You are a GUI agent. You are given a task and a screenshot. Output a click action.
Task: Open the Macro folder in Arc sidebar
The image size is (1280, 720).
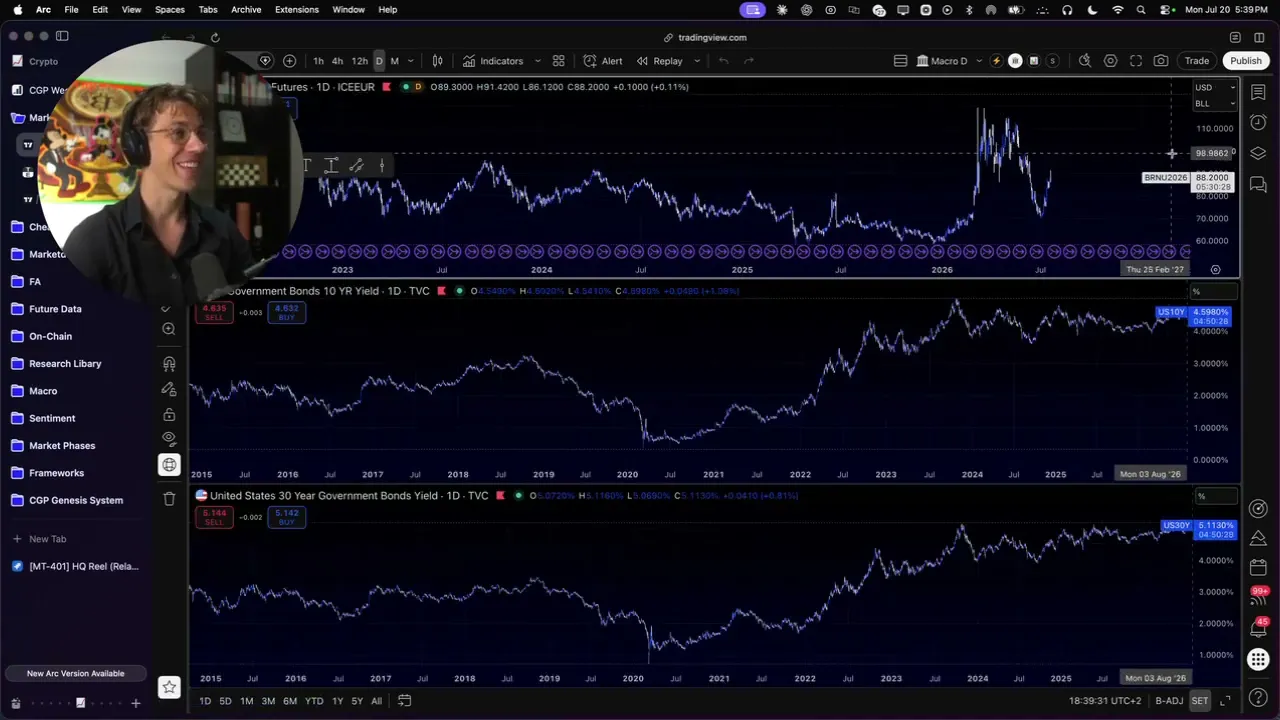coord(43,391)
